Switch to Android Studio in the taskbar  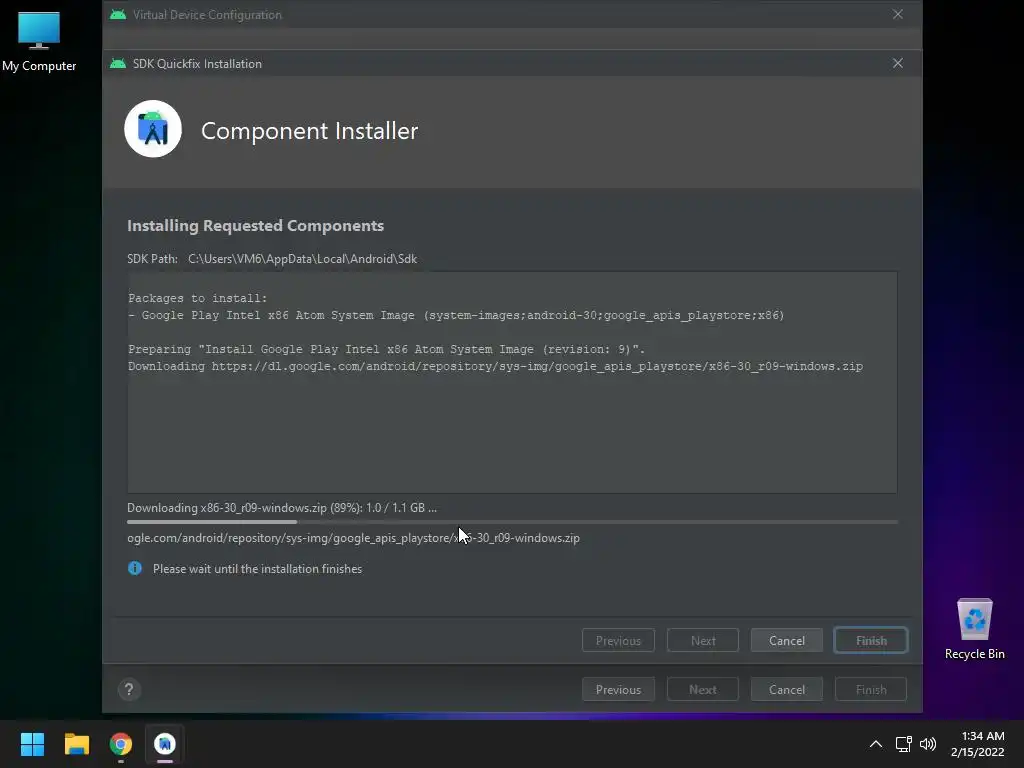pos(165,744)
